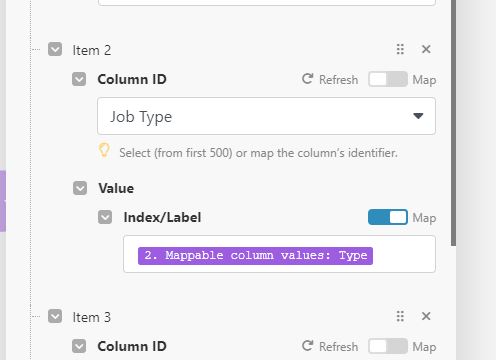The image size is (496, 360).
Task: Disable the Index/Label Map toggle
Action: [x=388, y=217]
